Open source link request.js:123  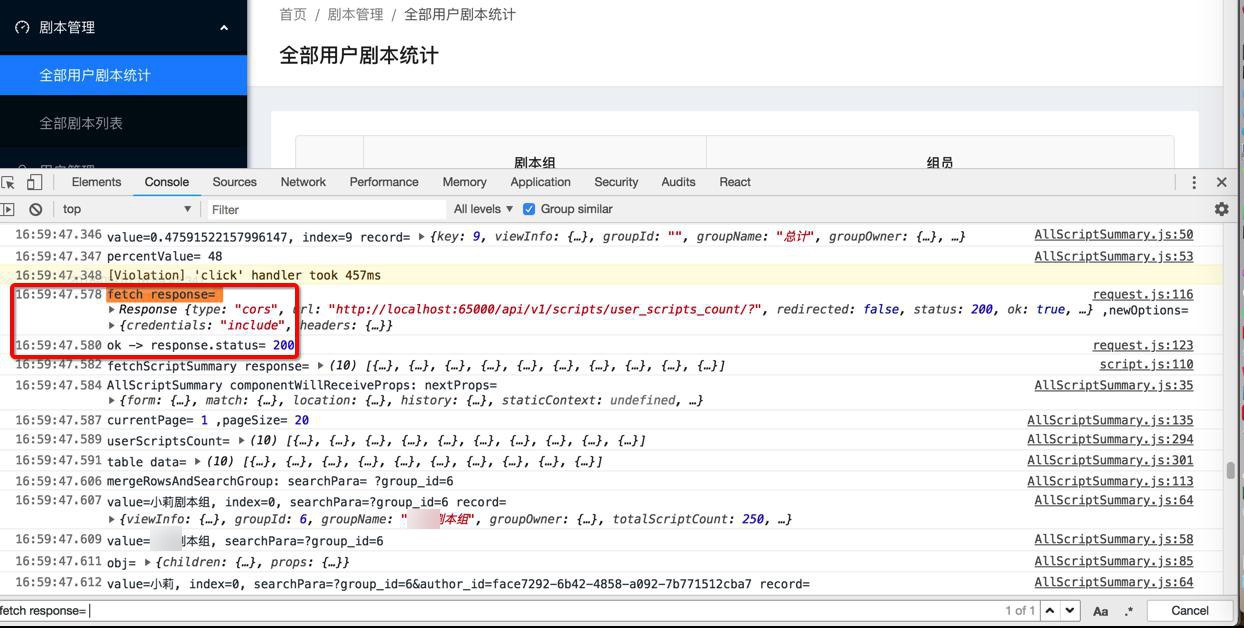pyautogui.click(x=1143, y=346)
